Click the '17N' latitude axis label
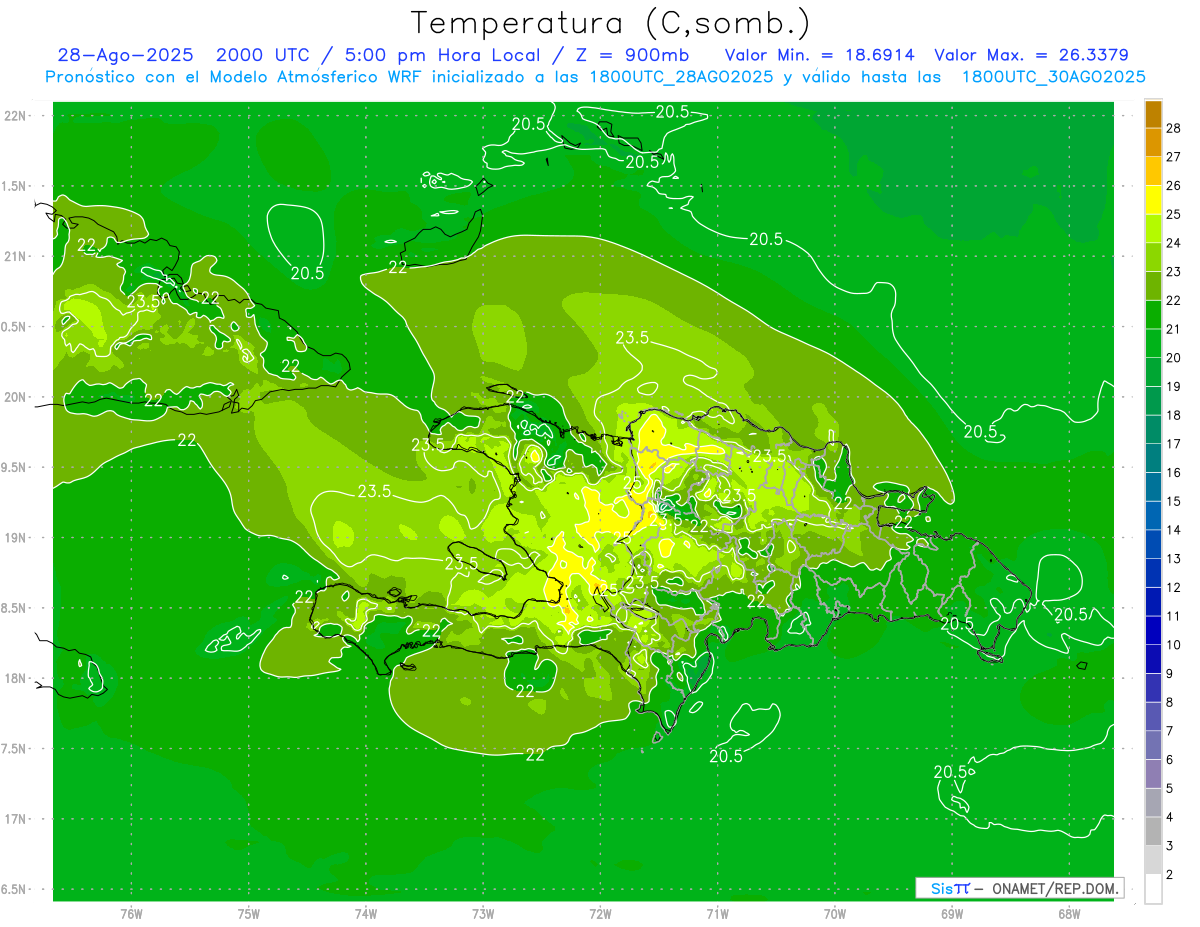1200x927 pixels. pos(16,820)
